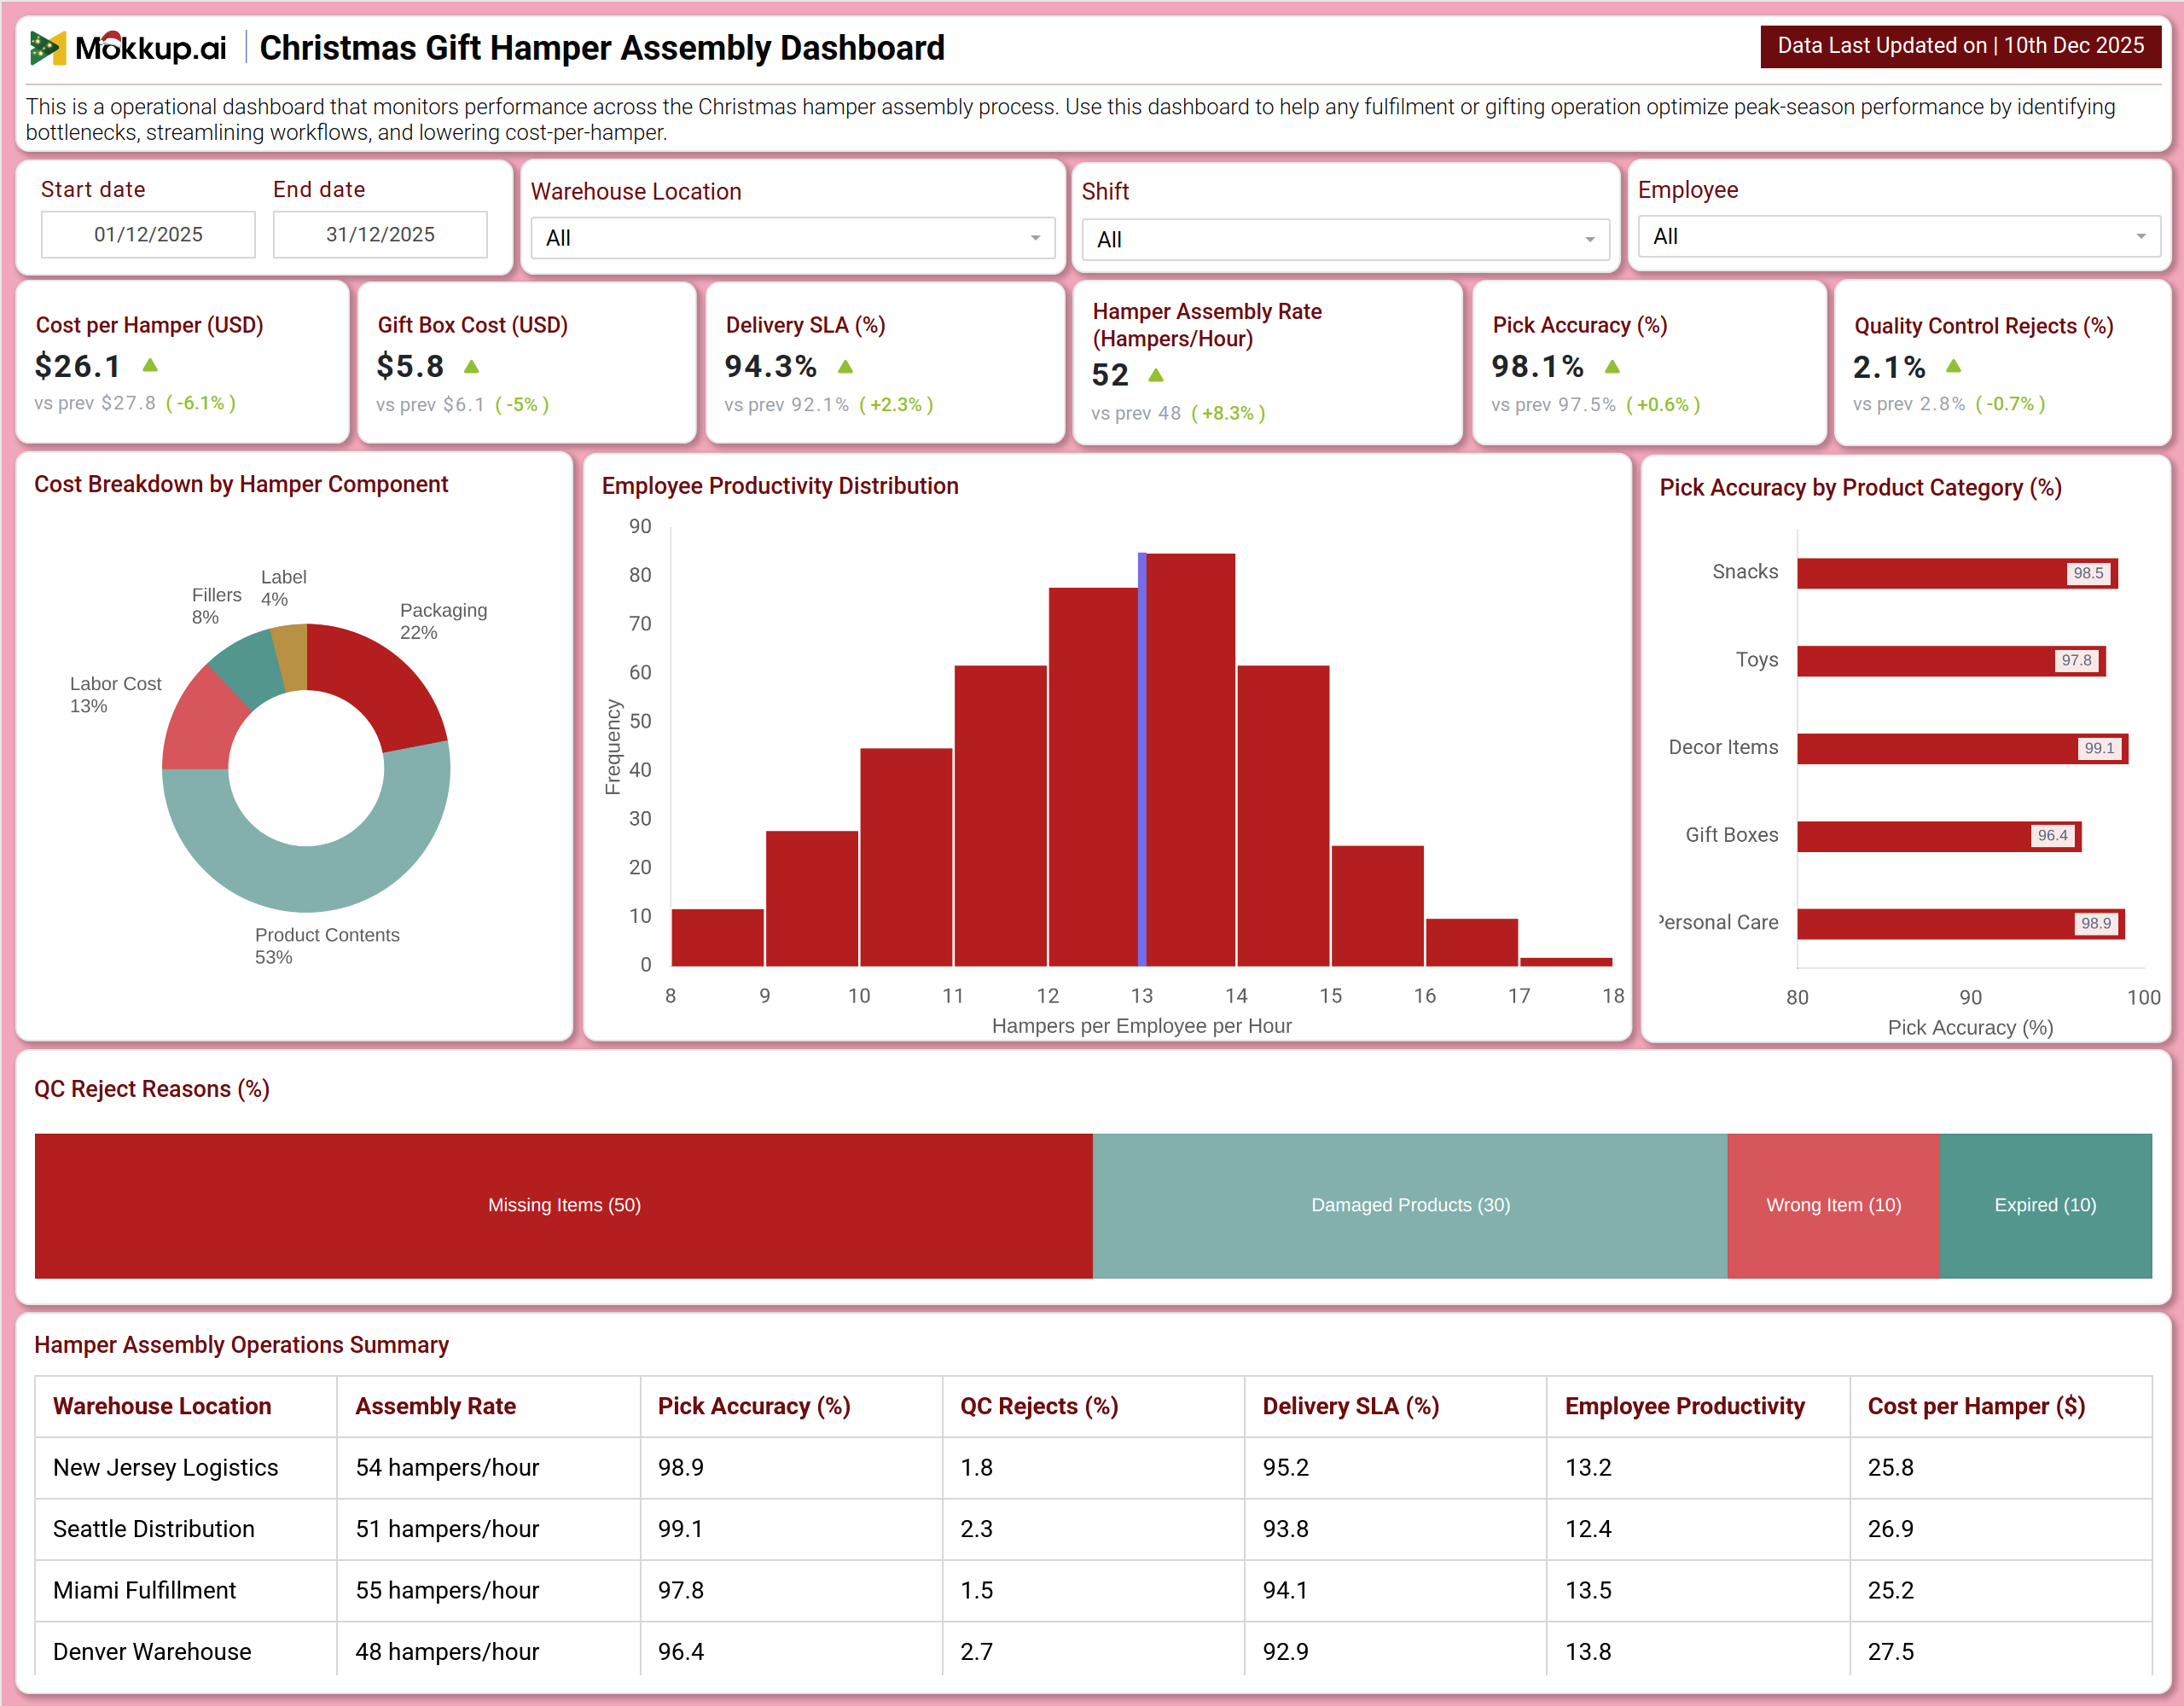This screenshot has height=1706, width=2184.
Task: Select the Miami Fulfillment row
Action: tap(1093, 1591)
